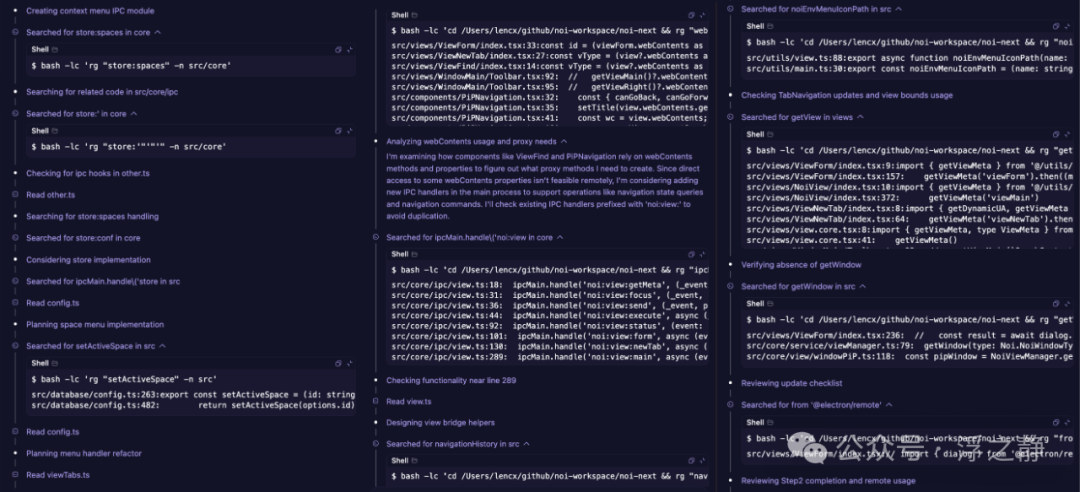Select 'Reviewing update checklist' step
The image size is (1080, 492).
click(x=791, y=383)
